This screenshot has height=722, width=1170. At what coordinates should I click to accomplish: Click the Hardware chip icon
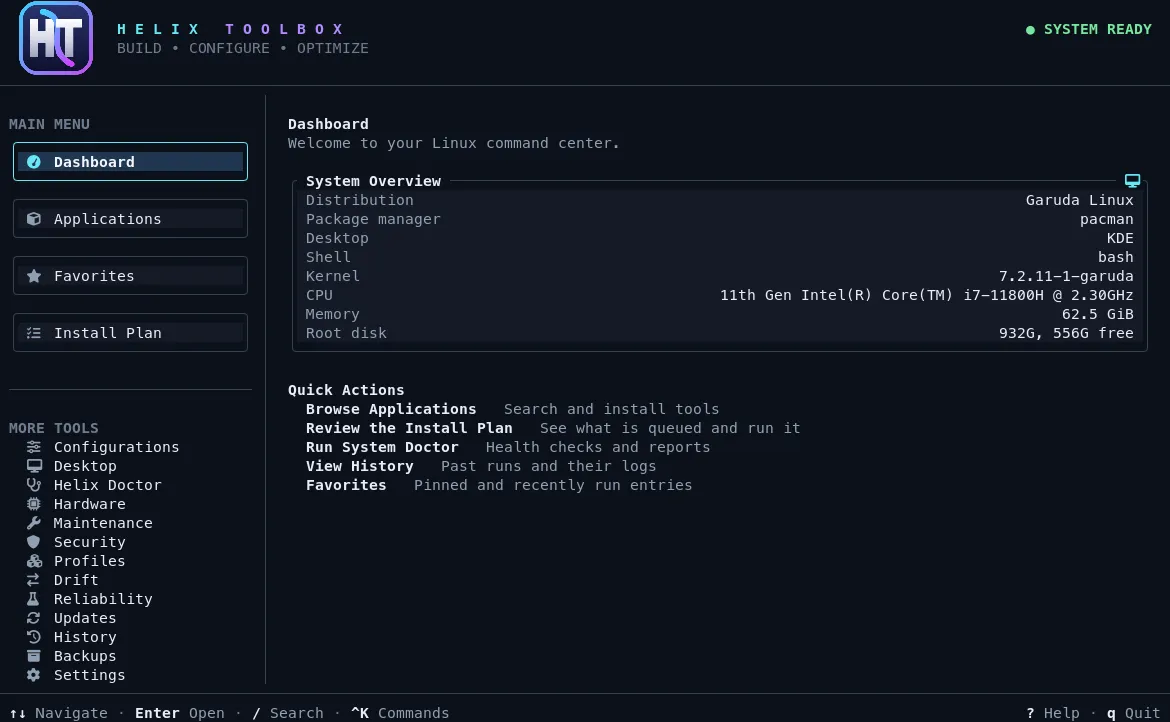[x=34, y=503]
